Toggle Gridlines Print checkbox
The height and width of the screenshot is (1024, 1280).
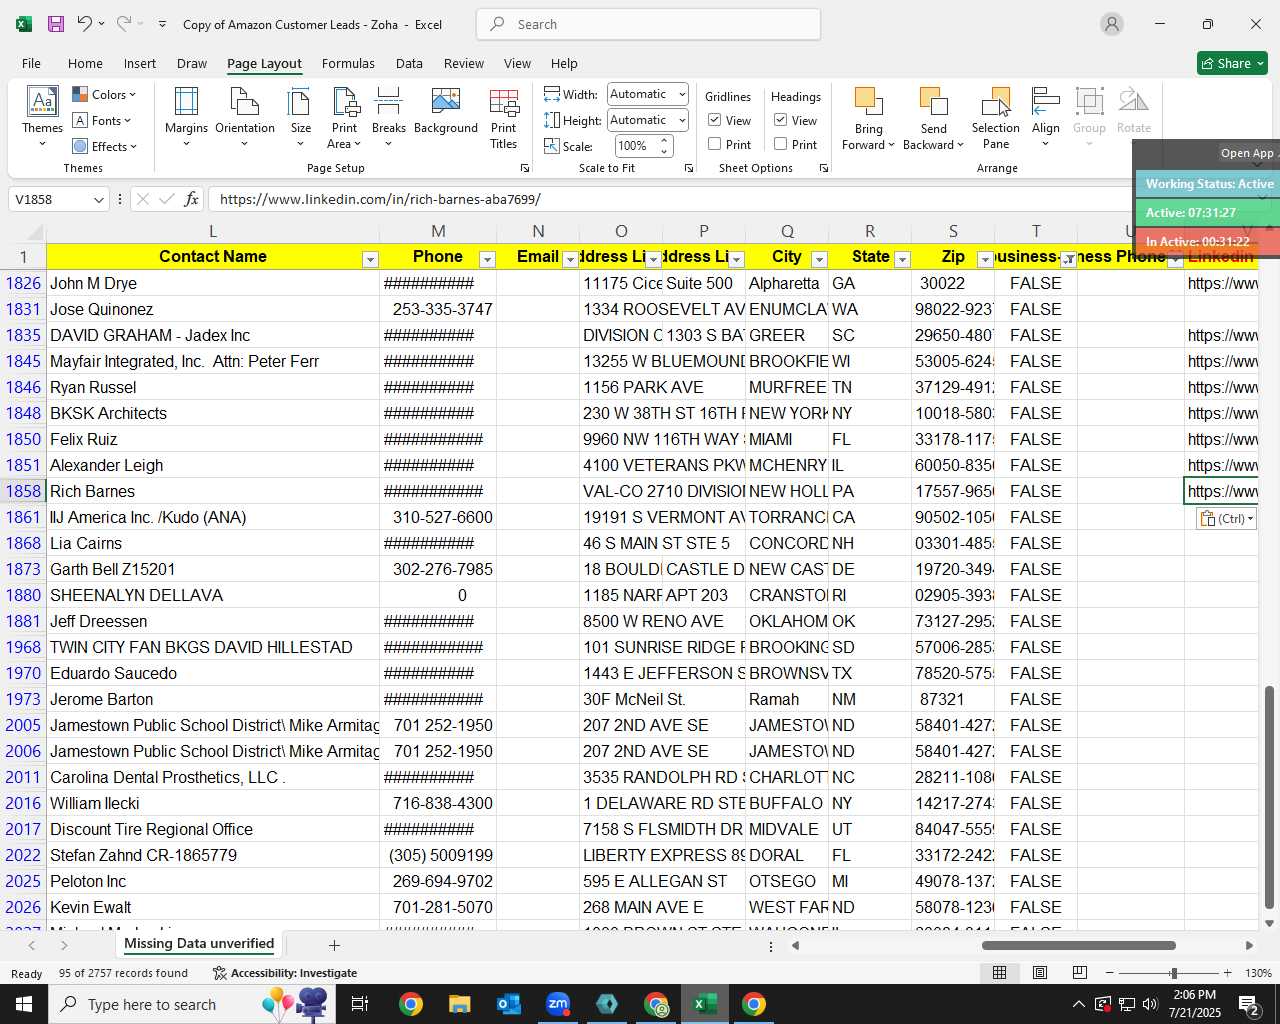click(x=715, y=144)
